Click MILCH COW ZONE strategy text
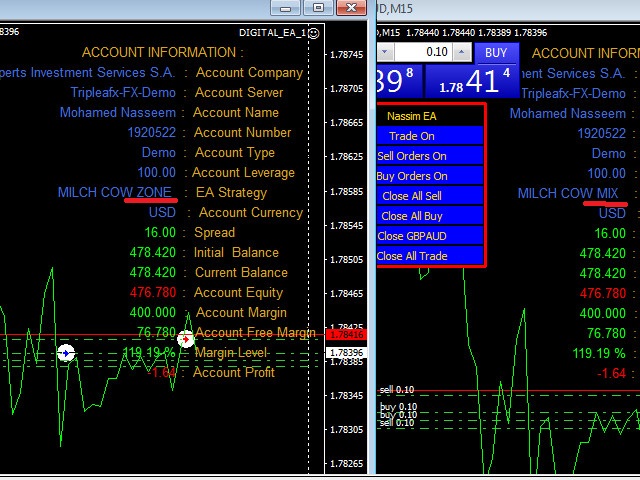 click(x=114, y=192)
